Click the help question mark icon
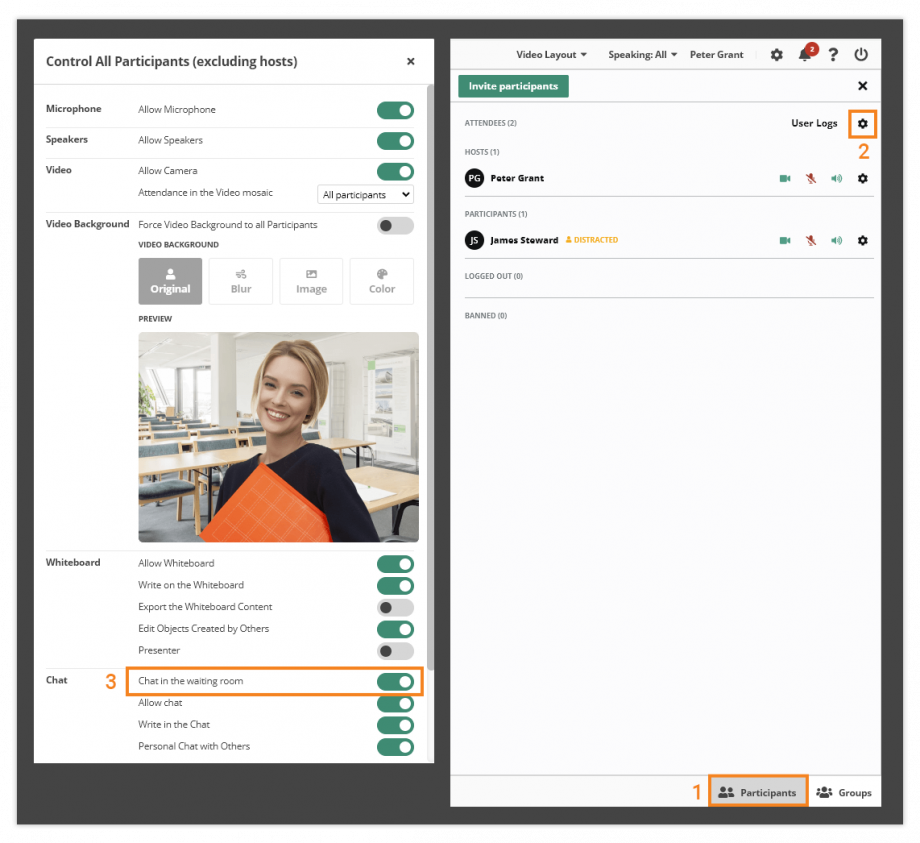Image resolution: width=920 pixels, height=843 pixels. (x=833, y=55)
